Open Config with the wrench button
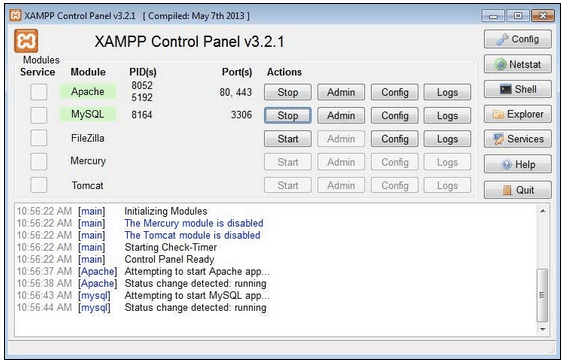Screen dimensions: 566x364 pos(518,39)
